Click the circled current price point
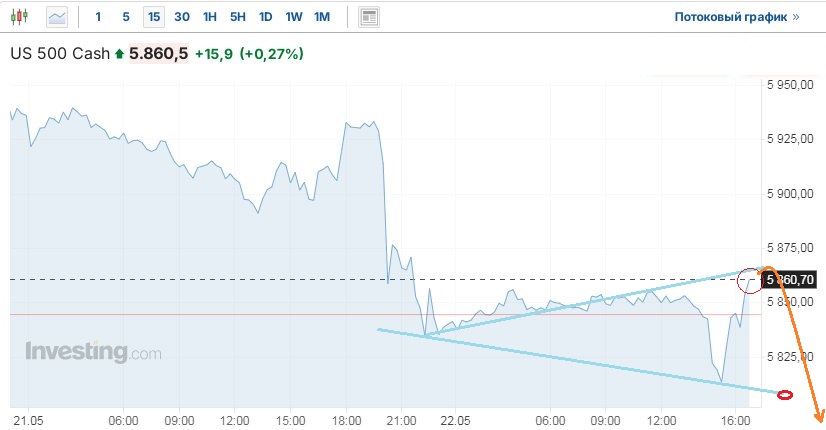This screenshot has width=826, height=430. (x=750, y=281)
